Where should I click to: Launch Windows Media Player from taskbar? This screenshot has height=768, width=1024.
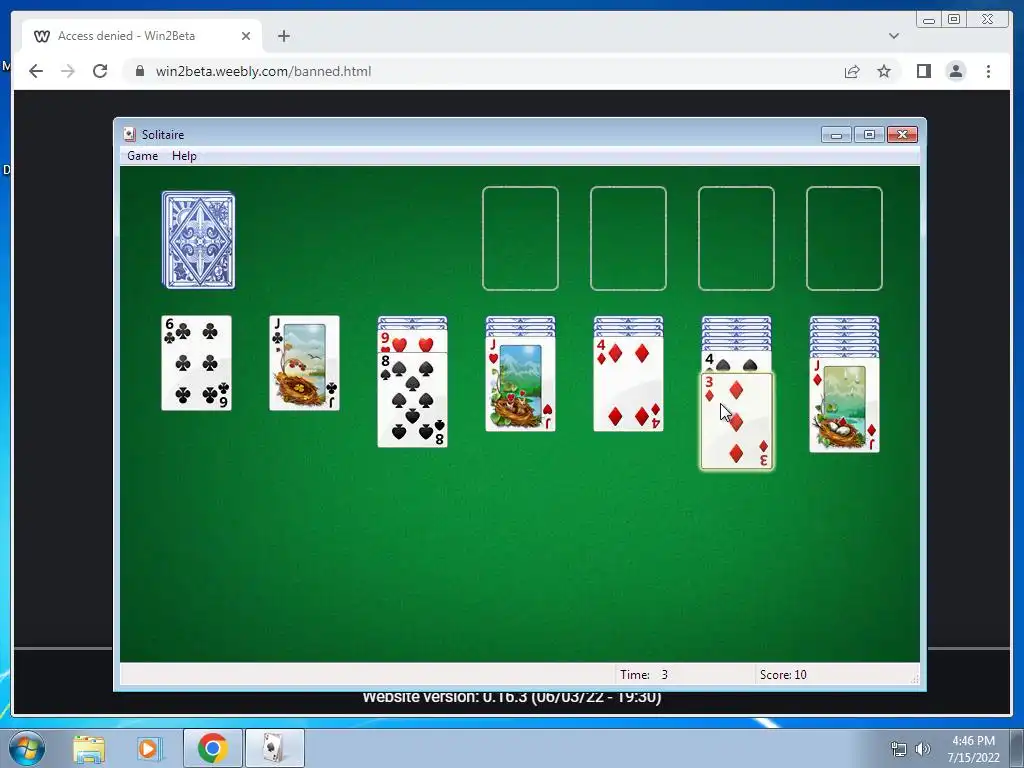coord(149,748)
